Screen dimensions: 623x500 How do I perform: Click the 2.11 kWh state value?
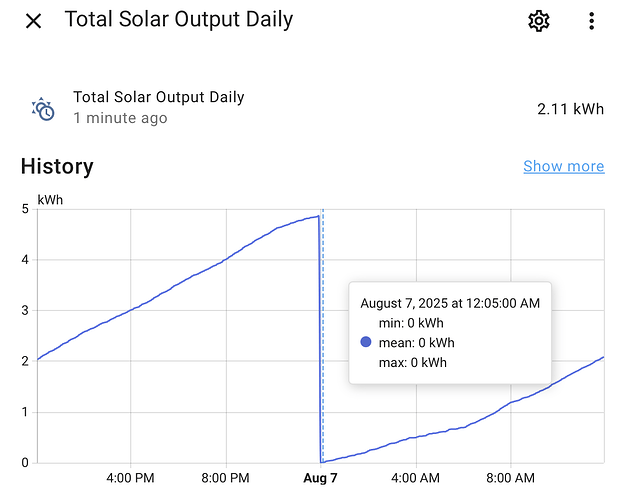tap(571, 109)
